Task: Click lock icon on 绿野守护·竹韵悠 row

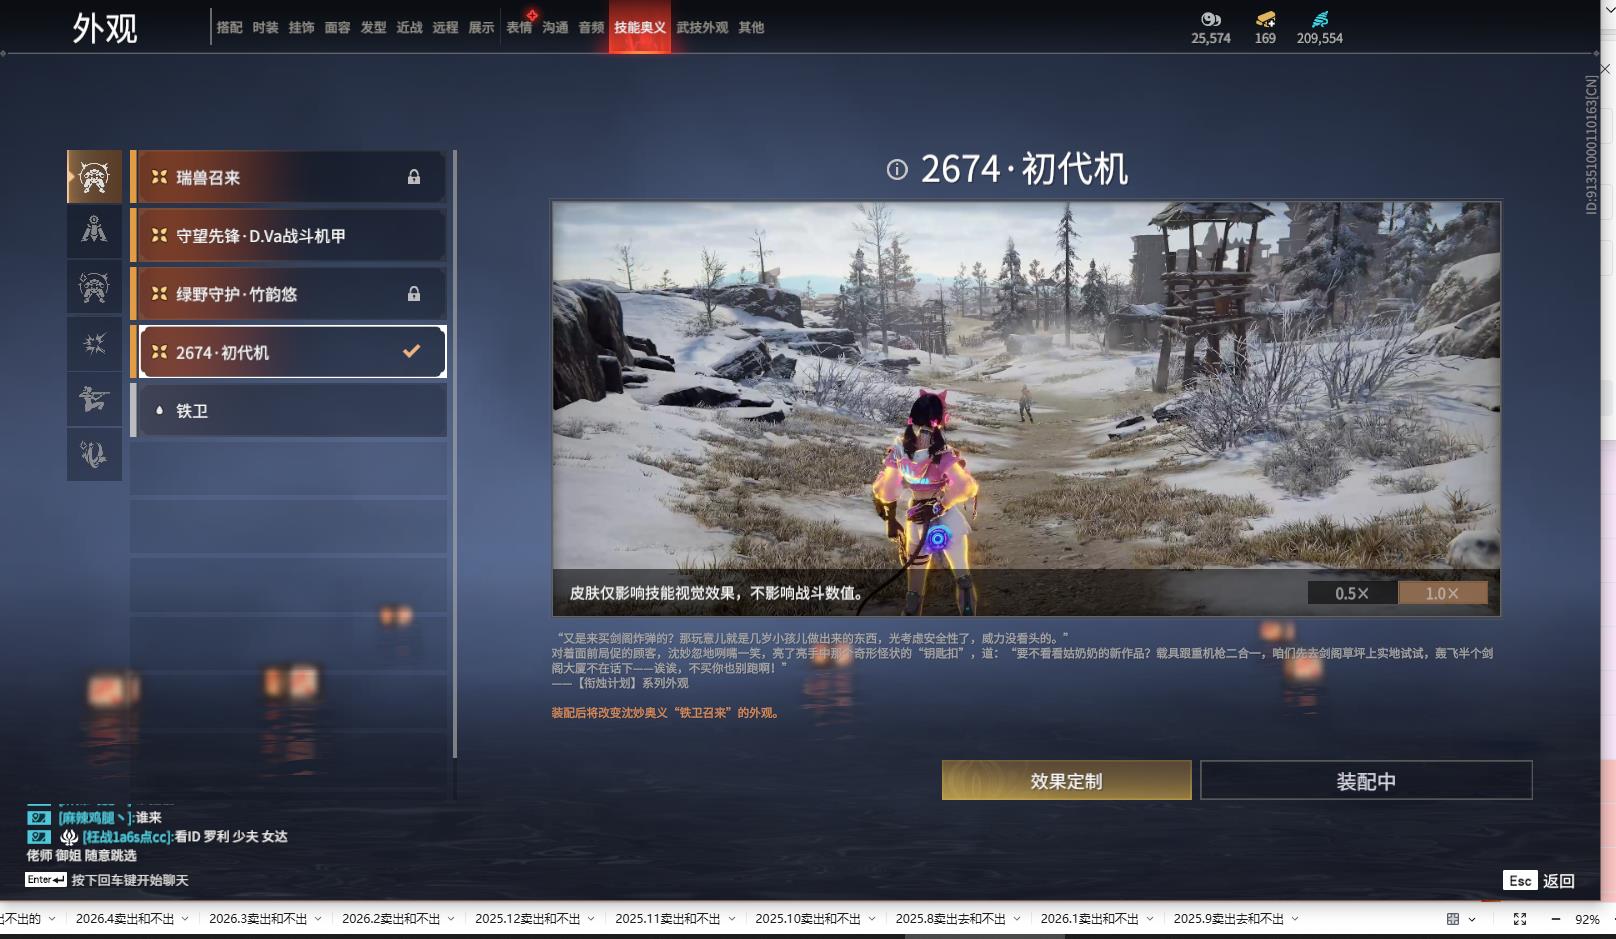Action: 413,294
